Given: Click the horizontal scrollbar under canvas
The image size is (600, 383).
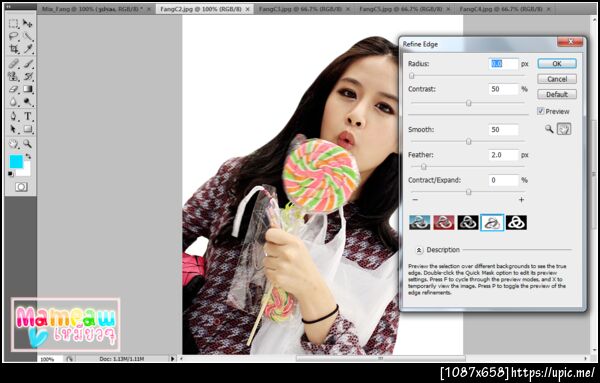Looking at the screenshot, I should (x=380, y=359).
